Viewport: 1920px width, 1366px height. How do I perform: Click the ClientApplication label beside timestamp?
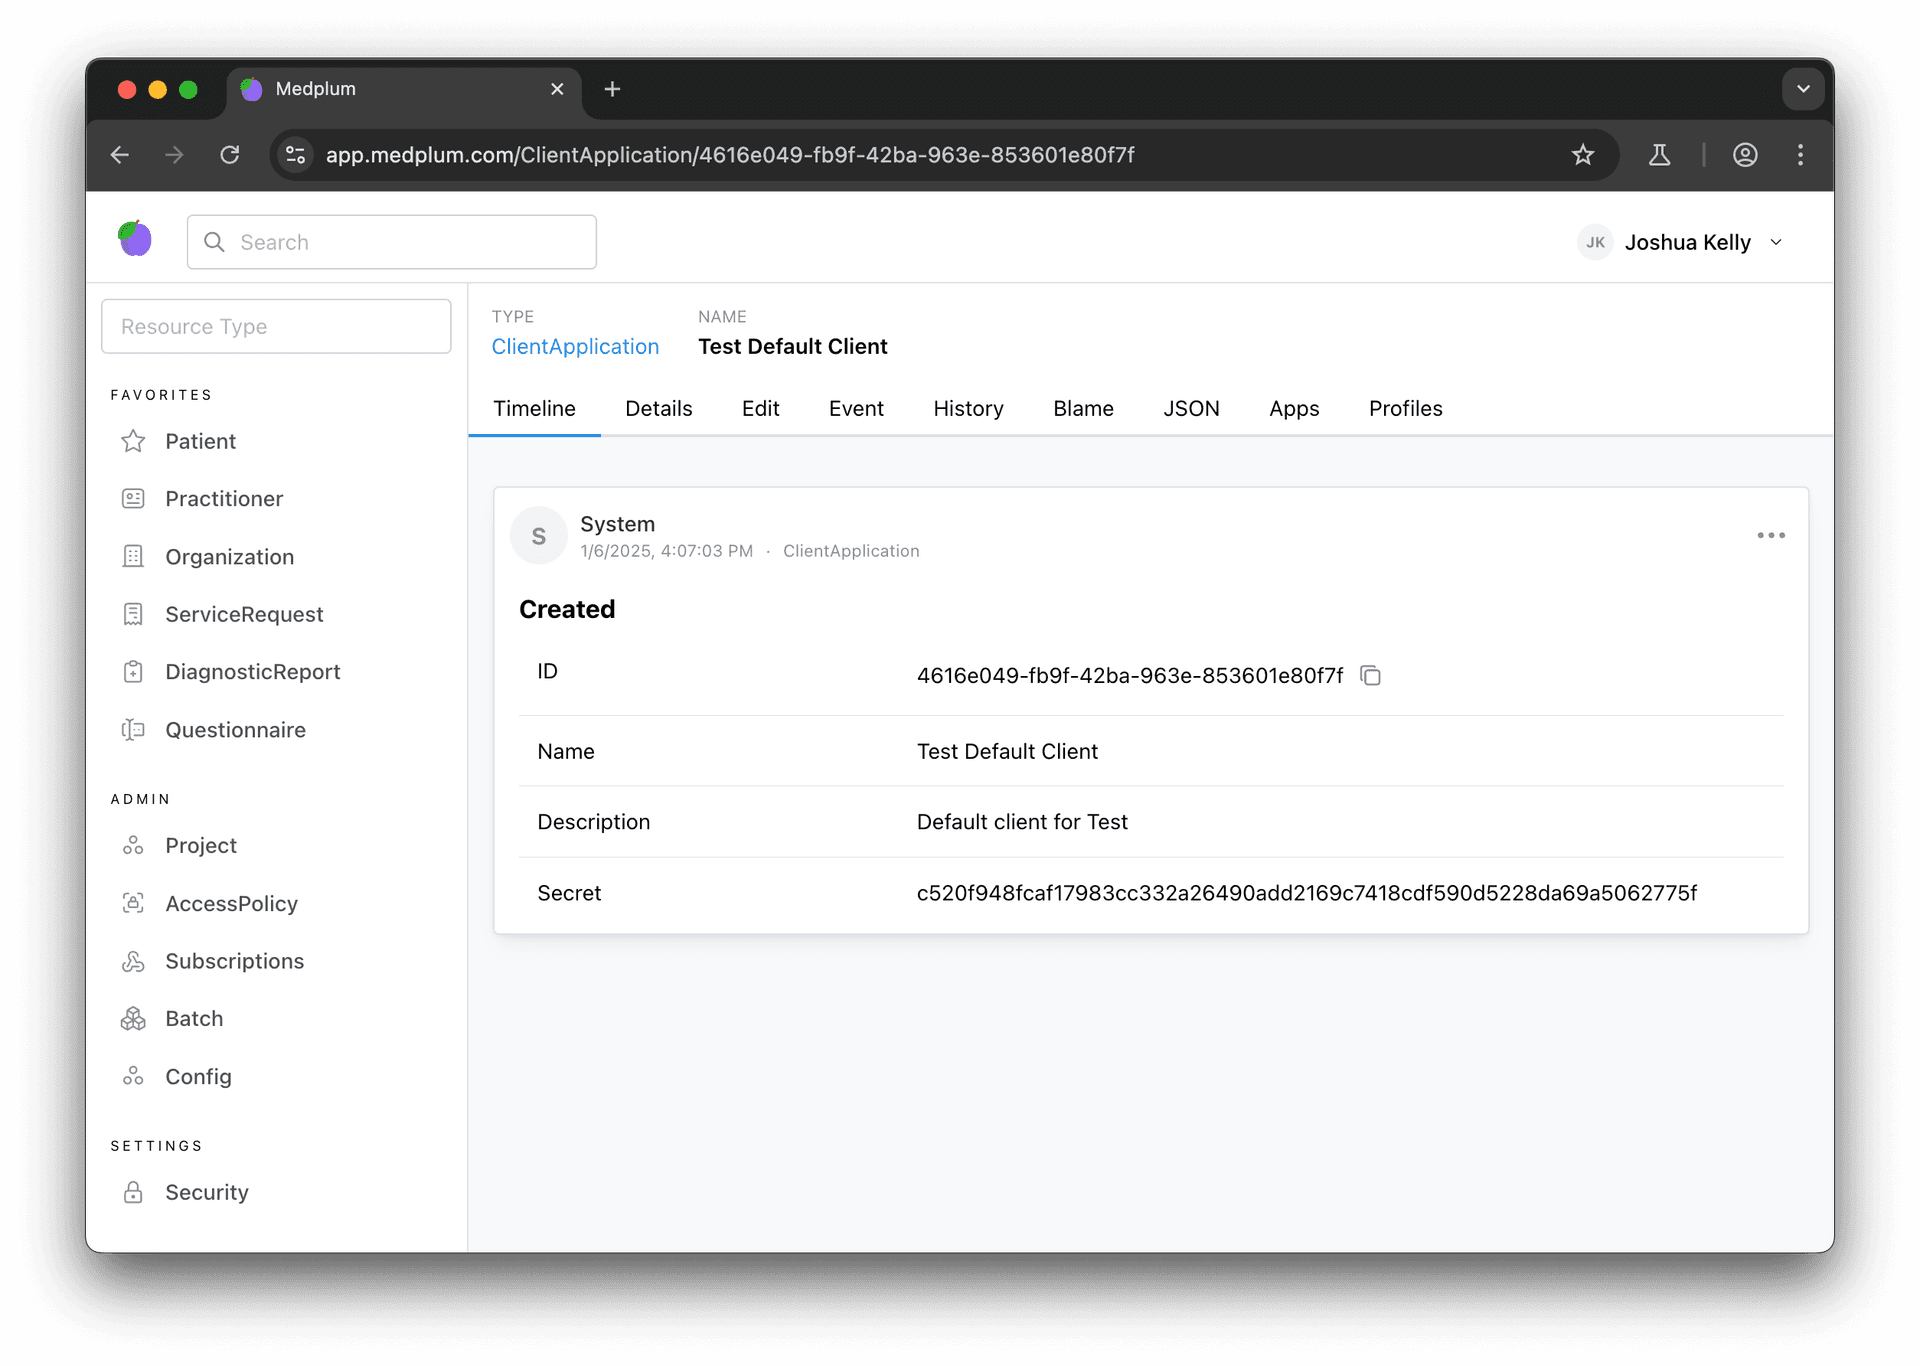(851, 551)
